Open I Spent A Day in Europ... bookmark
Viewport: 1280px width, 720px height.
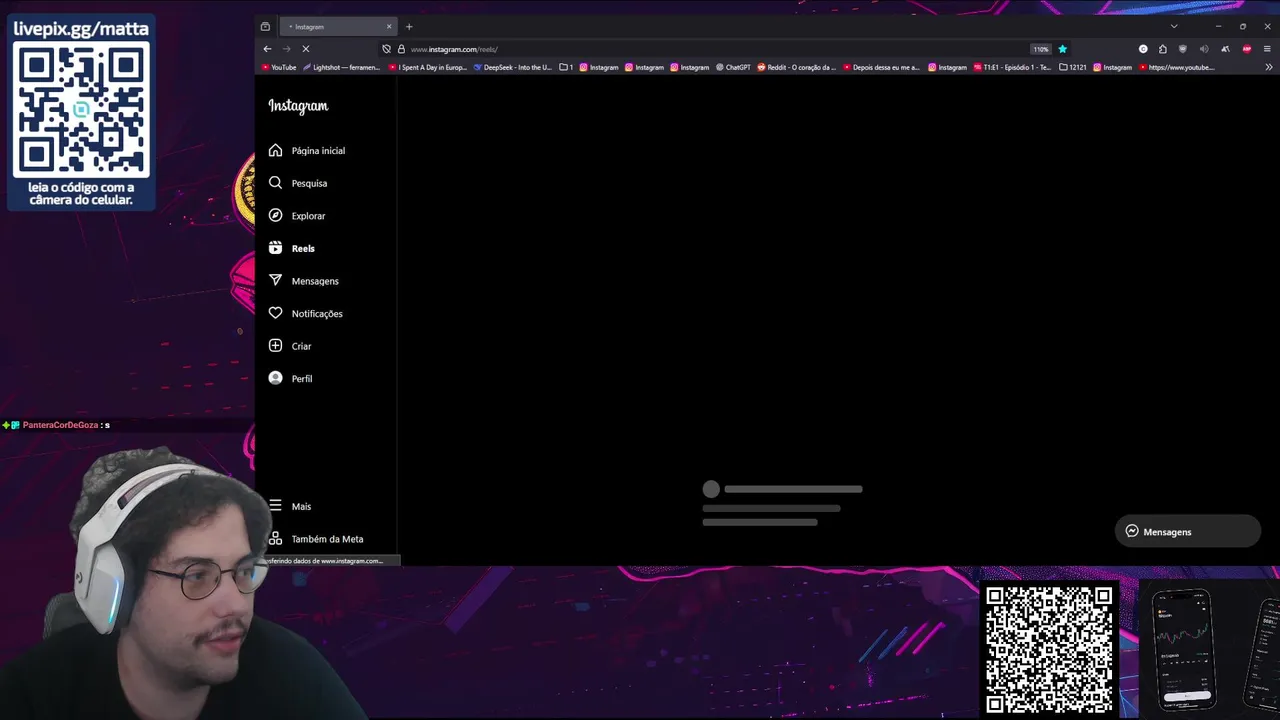click(427, 68)
